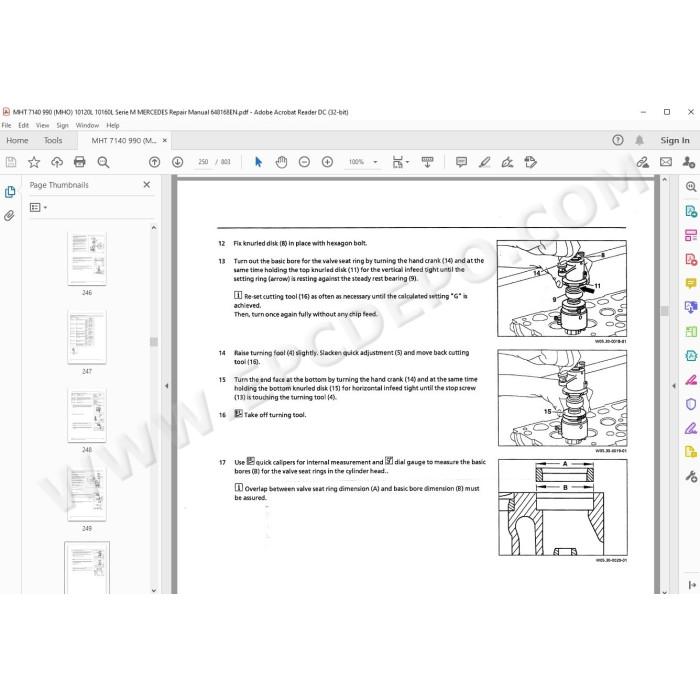Click the upload to cloud icon
The image size is (700, 700).
click(x=57, y=162)
